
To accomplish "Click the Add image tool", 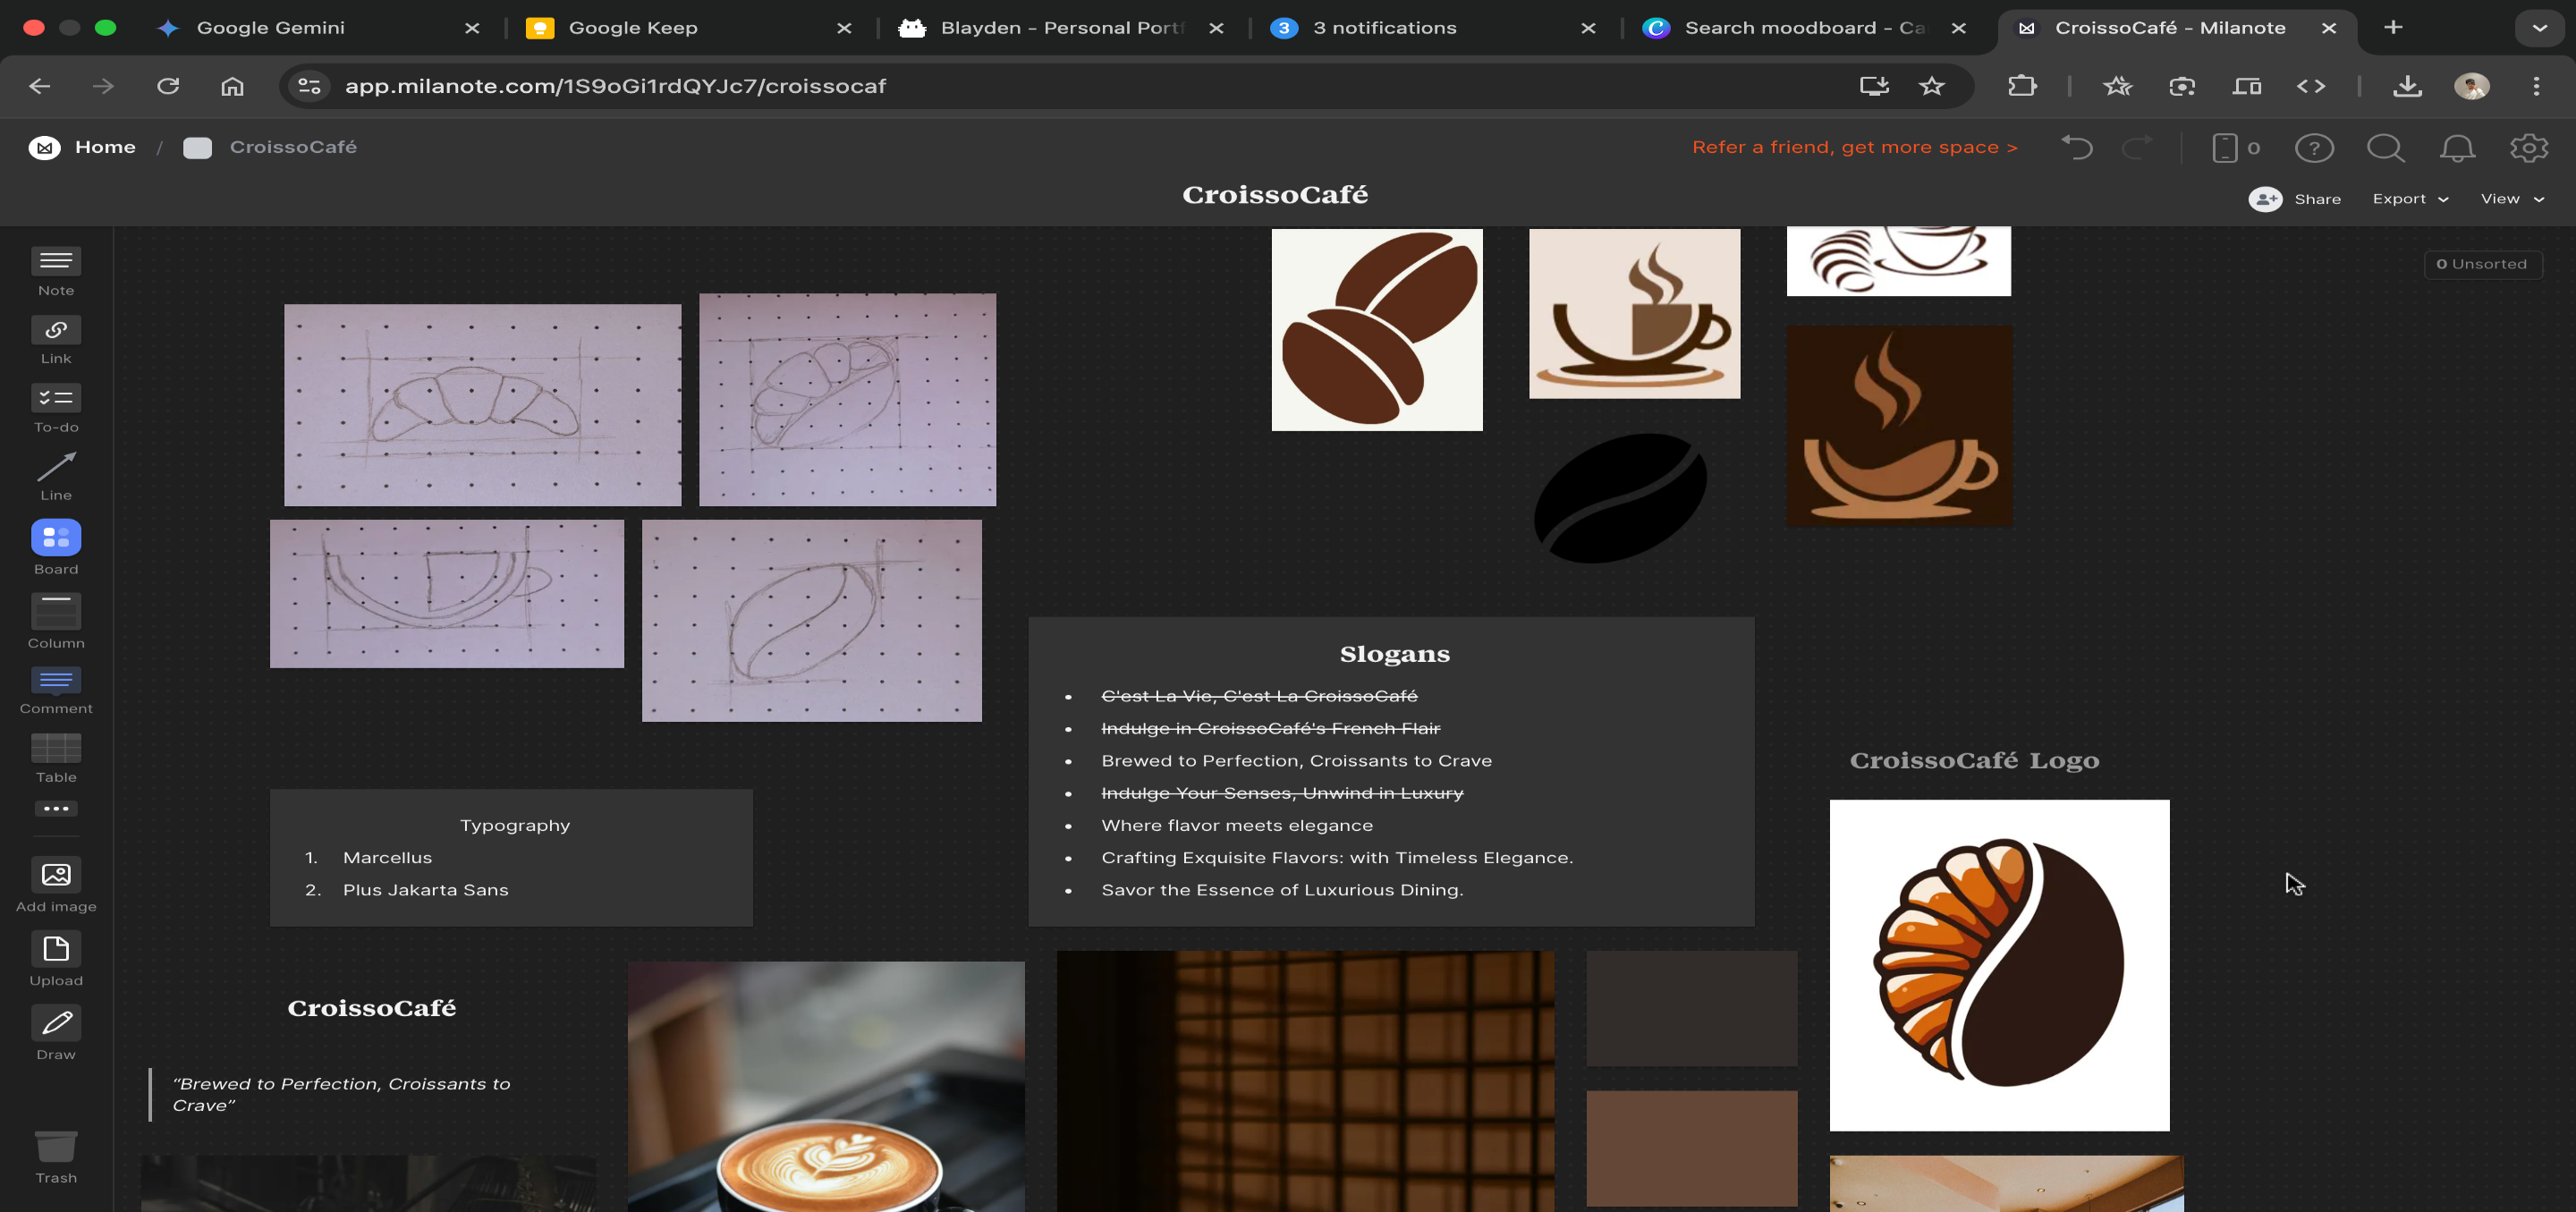I will [56, 875].
